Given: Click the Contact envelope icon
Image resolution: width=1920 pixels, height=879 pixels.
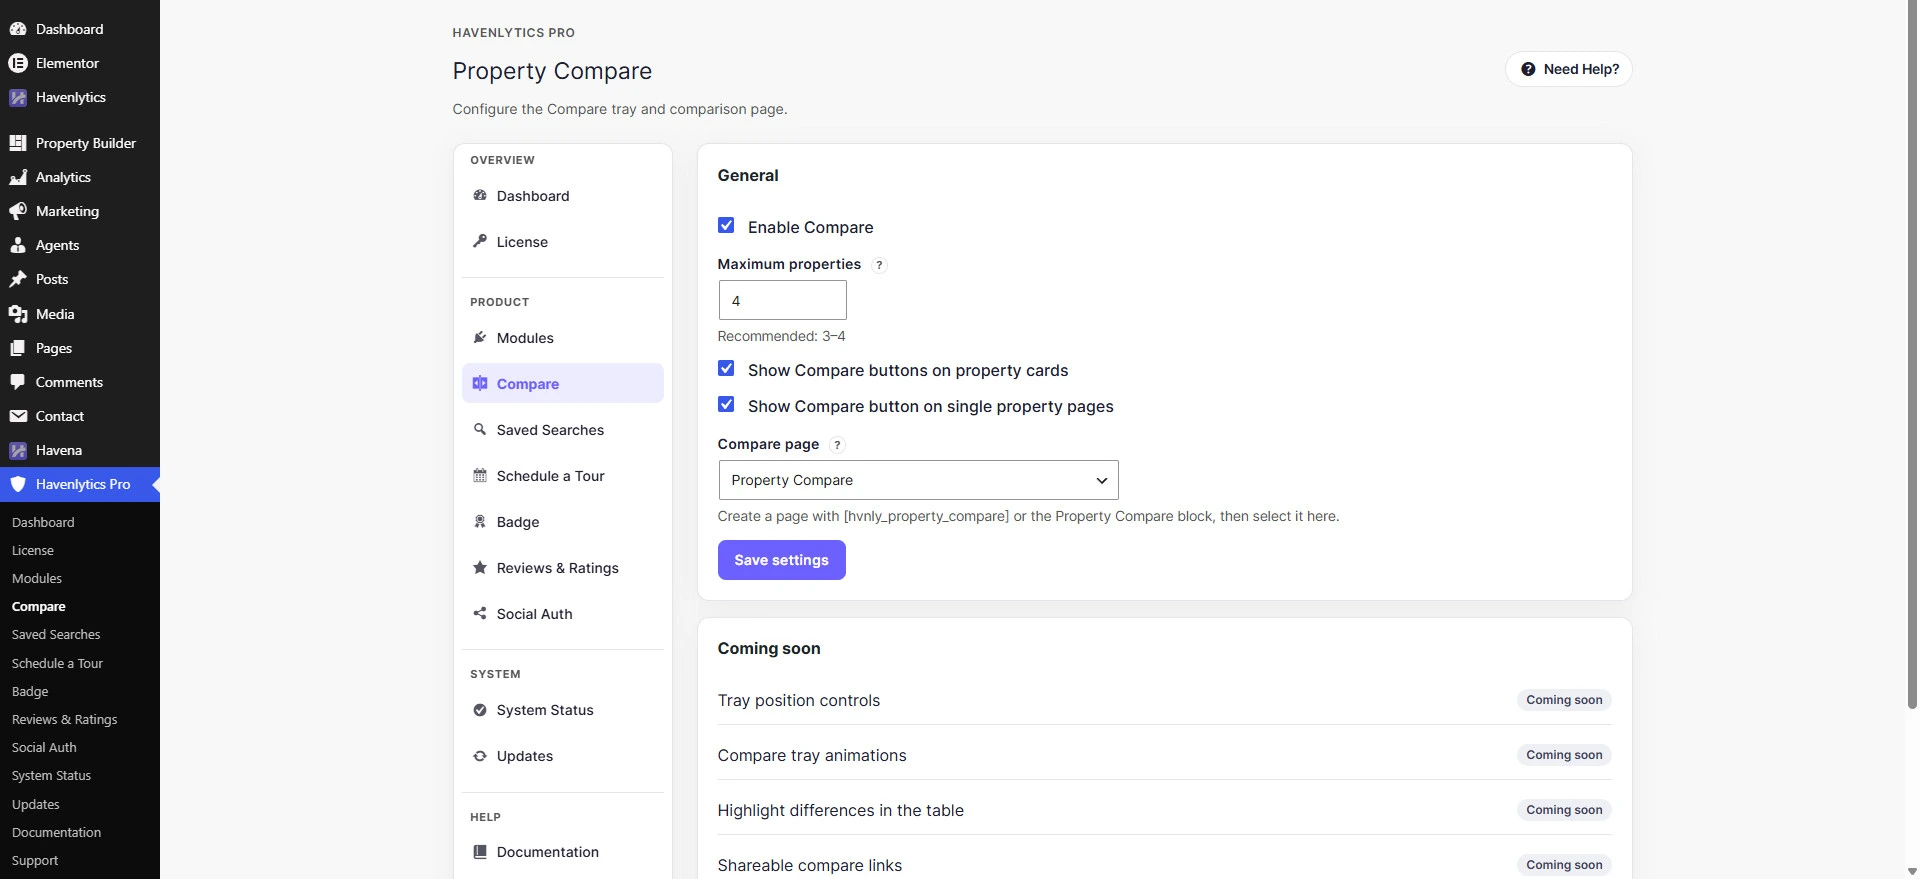Looking at the screenshot, I should (x=18, y=416).
